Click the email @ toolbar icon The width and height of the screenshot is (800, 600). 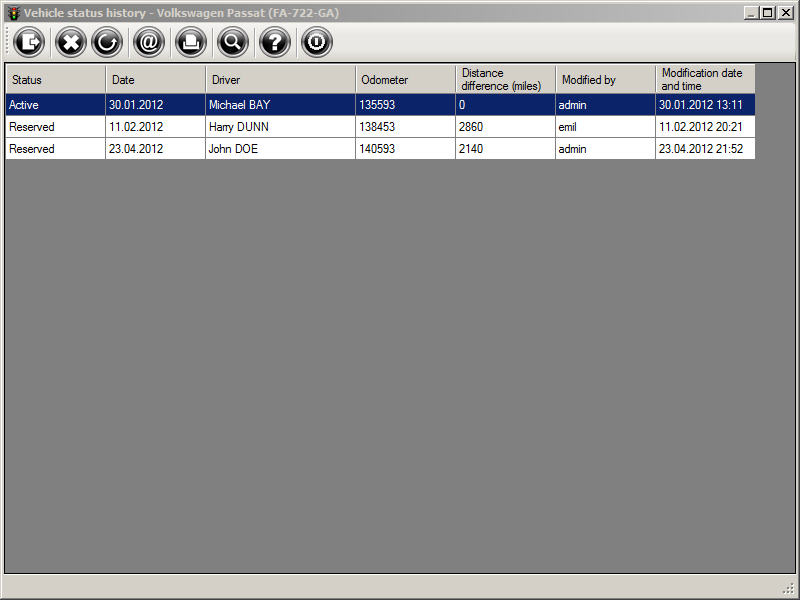[x=149, y=42]
